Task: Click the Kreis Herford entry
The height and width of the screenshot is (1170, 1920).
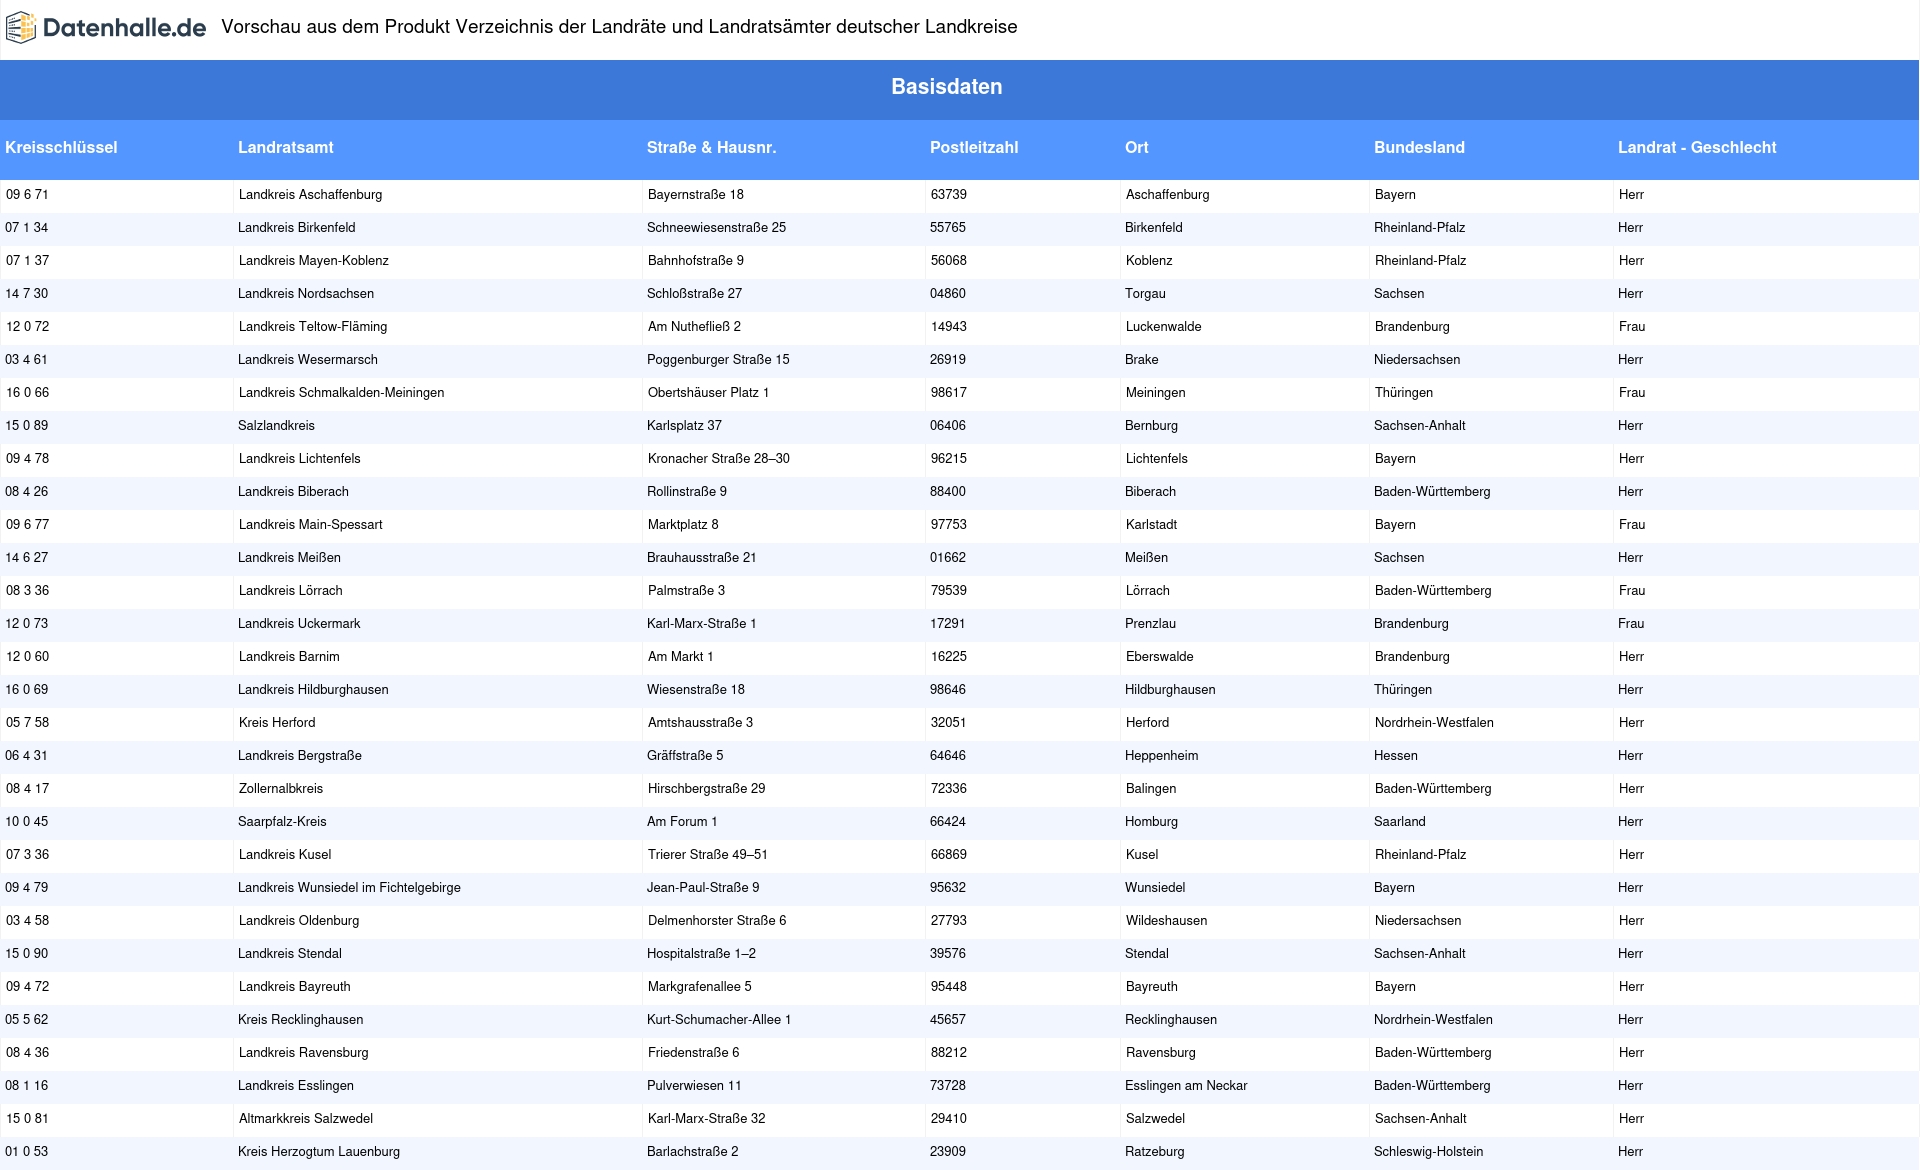Action: coord(276,723)
